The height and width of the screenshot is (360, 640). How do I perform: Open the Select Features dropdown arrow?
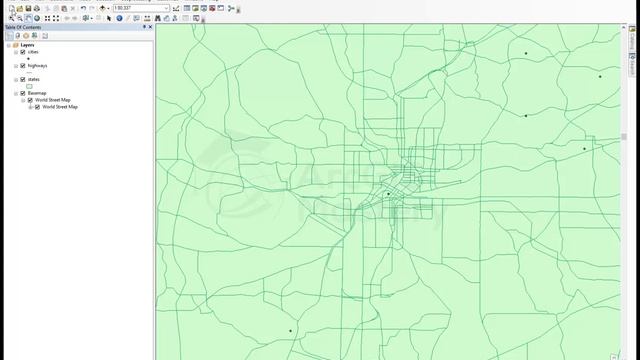pyautogui.click(x=91, y=18)
